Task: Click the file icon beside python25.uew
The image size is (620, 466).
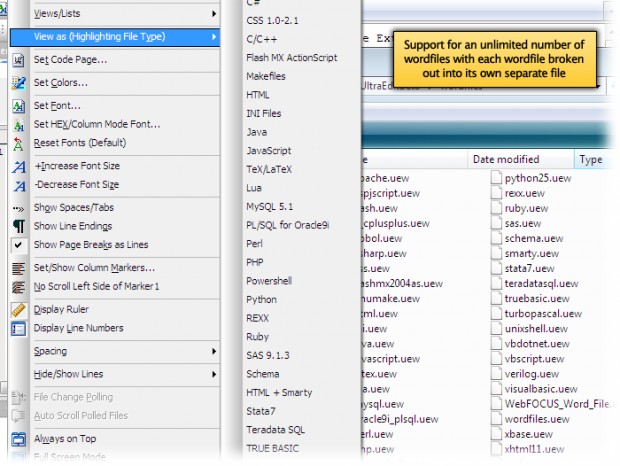Action: (x=496, y=177)
